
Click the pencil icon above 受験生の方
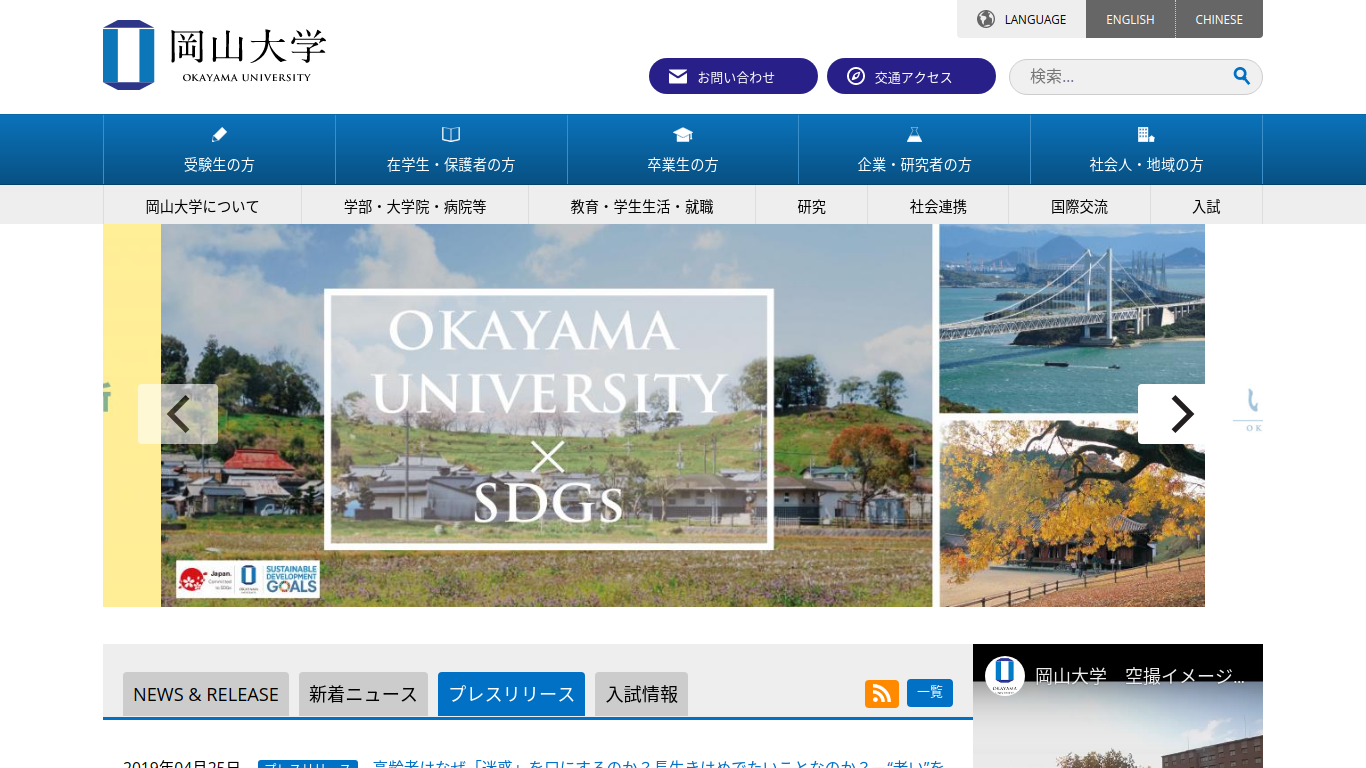click(x=219, y=135)
